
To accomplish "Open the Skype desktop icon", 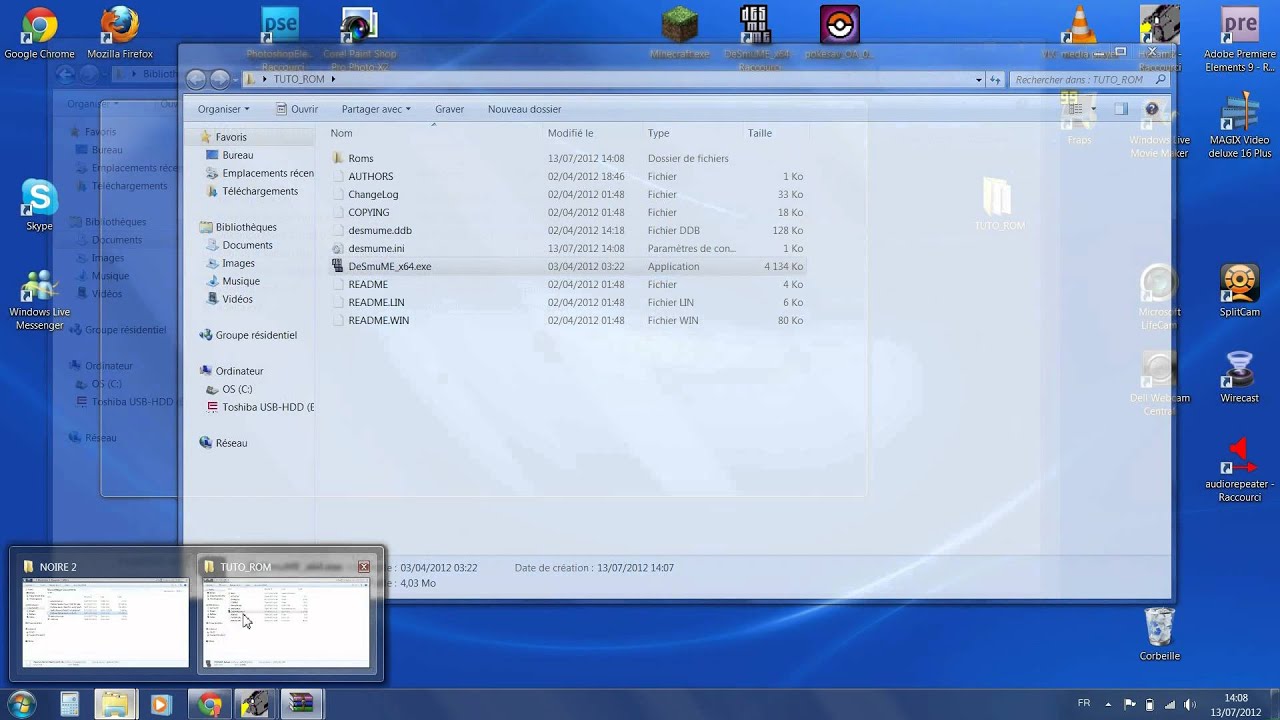I will pos(39,205).
